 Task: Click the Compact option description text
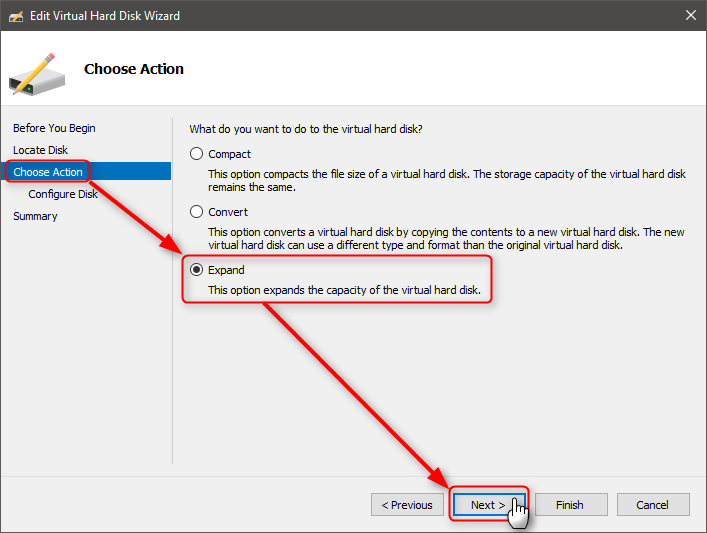[447, 180]
